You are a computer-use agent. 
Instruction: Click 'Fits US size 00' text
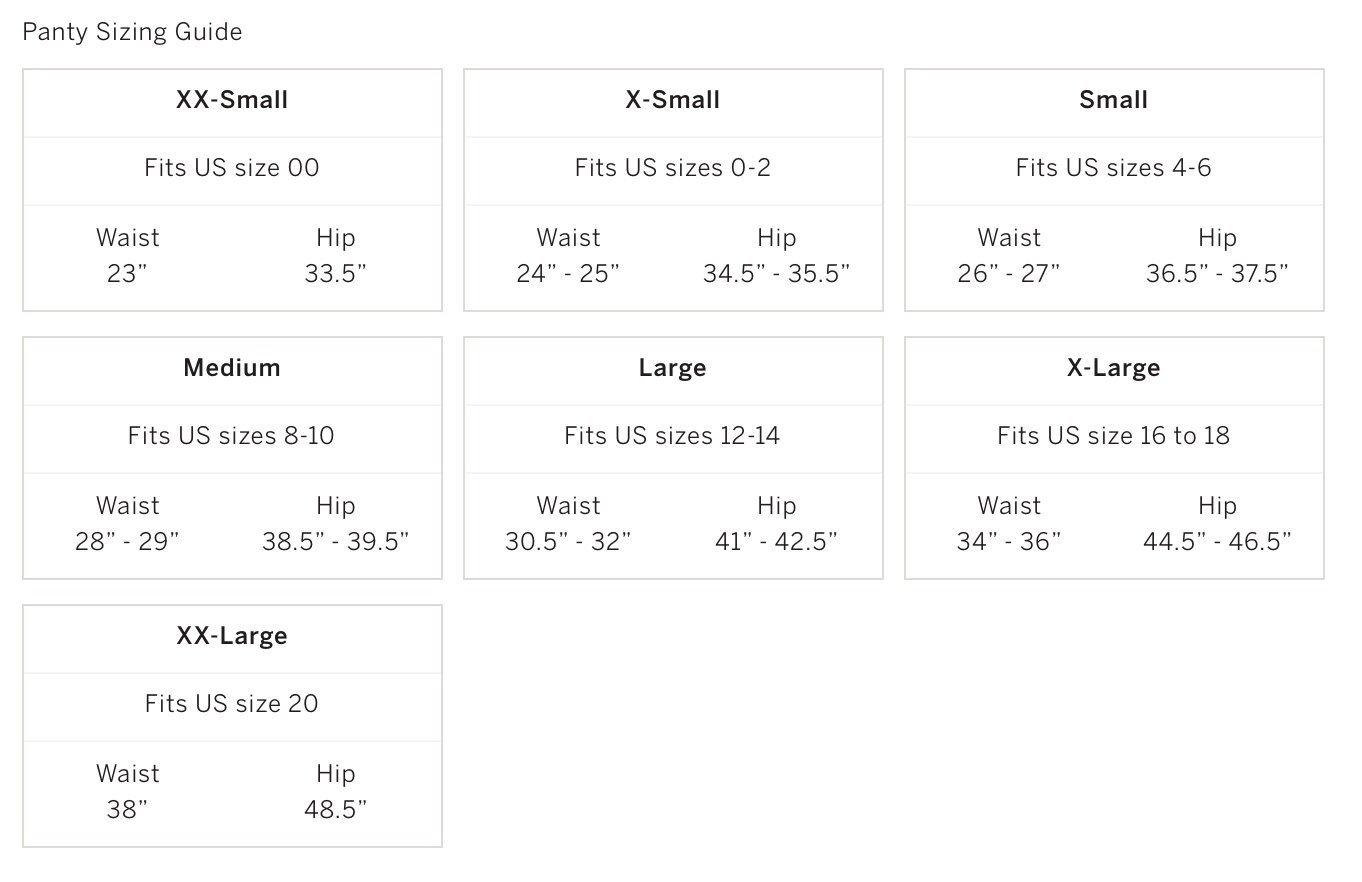click(x=232, y=168)
